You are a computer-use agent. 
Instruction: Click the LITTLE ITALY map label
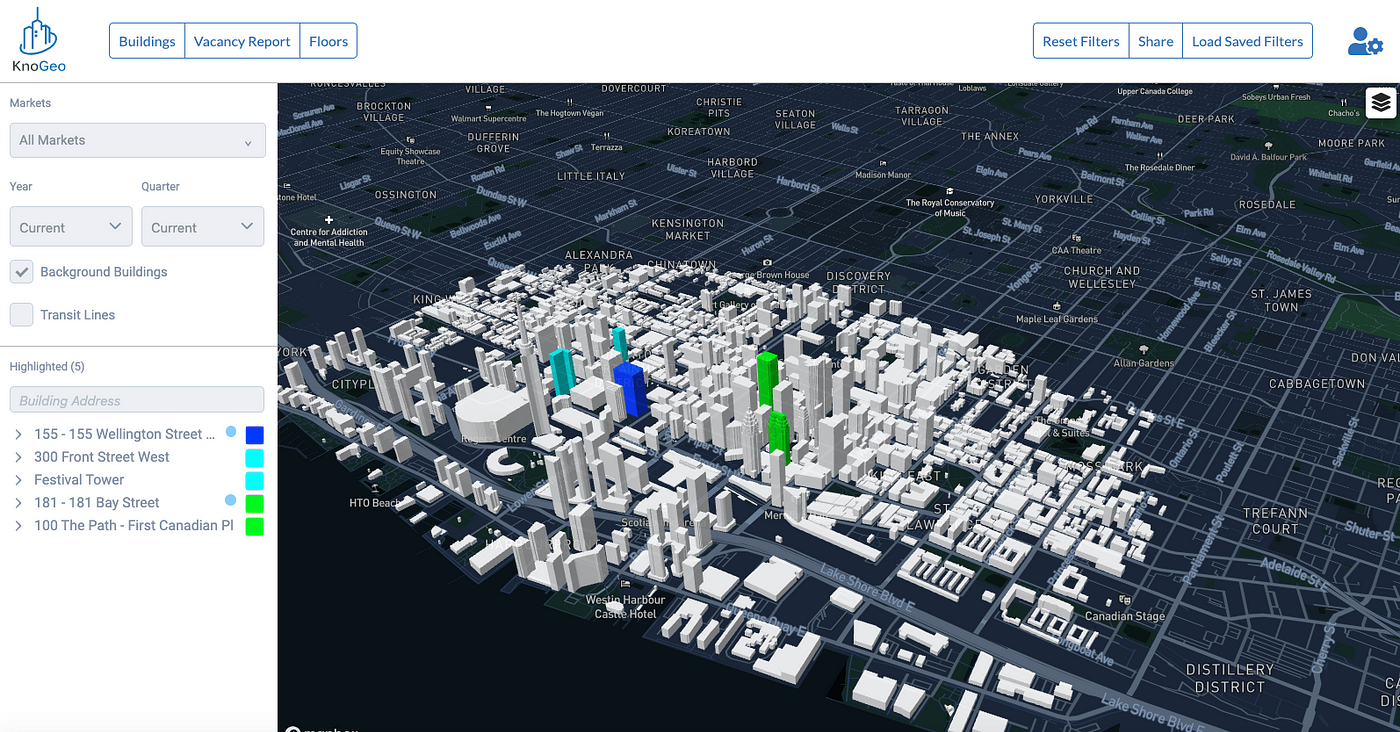tap(591, 176)
